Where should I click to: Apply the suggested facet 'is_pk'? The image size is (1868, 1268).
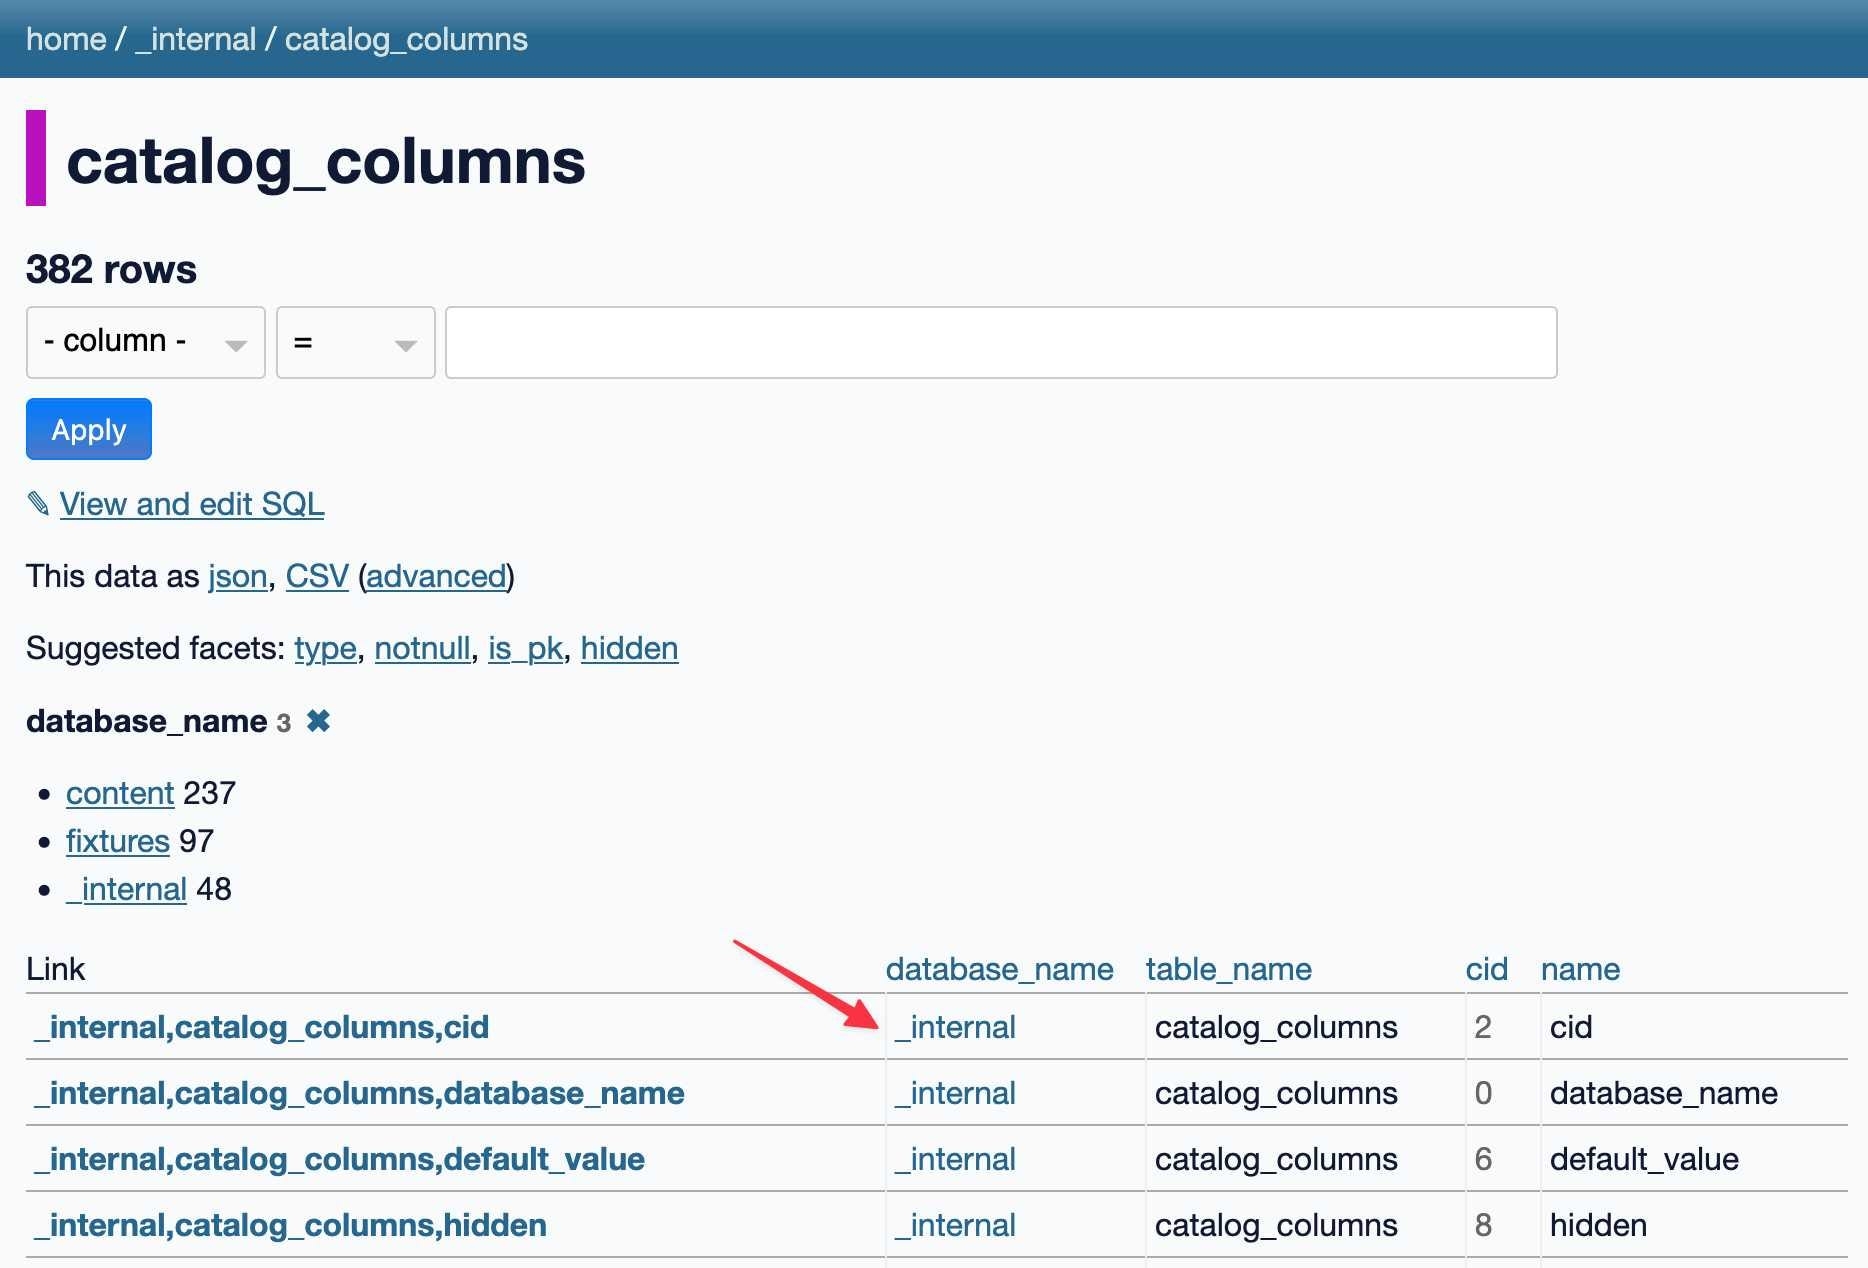point(525,649)
